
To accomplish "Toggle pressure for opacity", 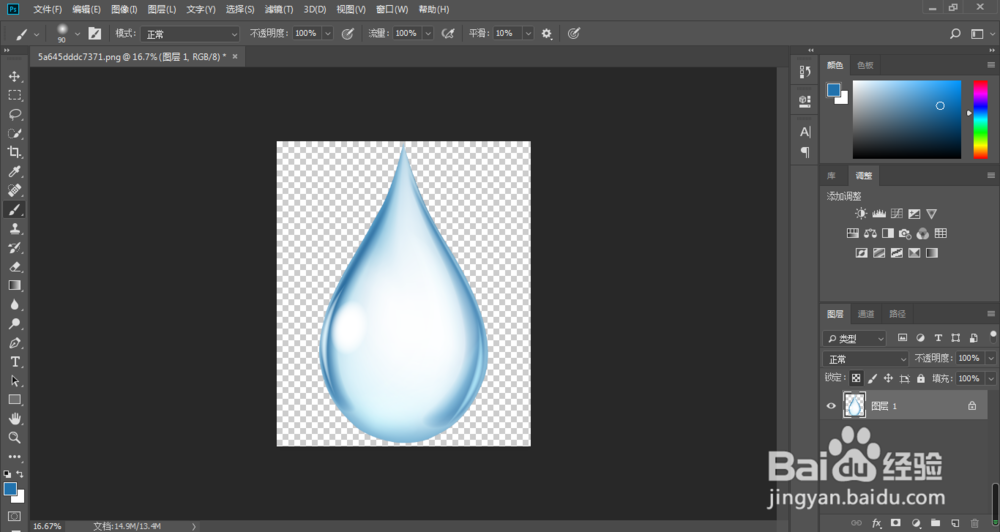I will pos(348,34).
